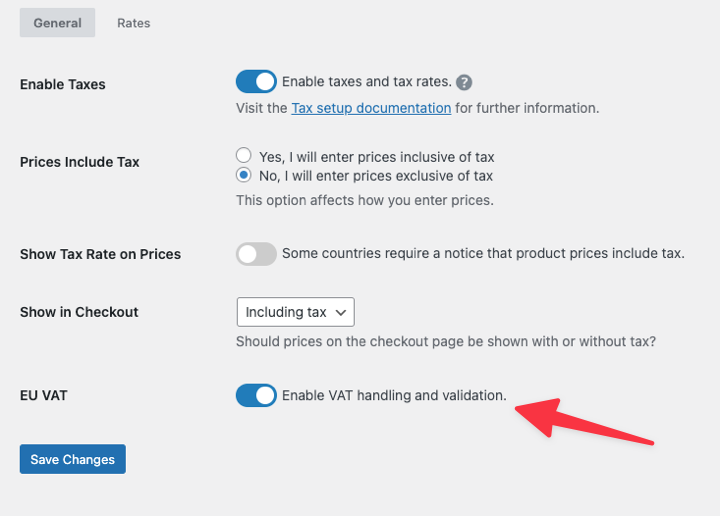Click the "Enable VAT handling and validation" label
This screenshot has width=720, height=516.
(x=394, y=396)
